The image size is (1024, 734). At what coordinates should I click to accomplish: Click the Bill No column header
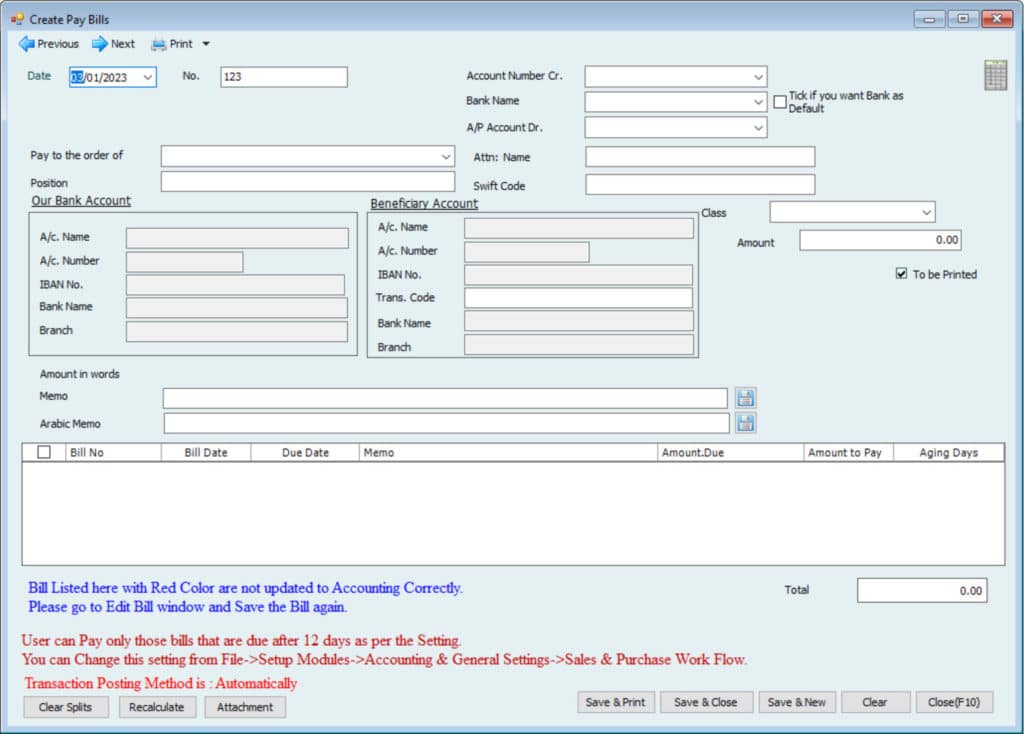pyautogui.click(x=113, y=453)
